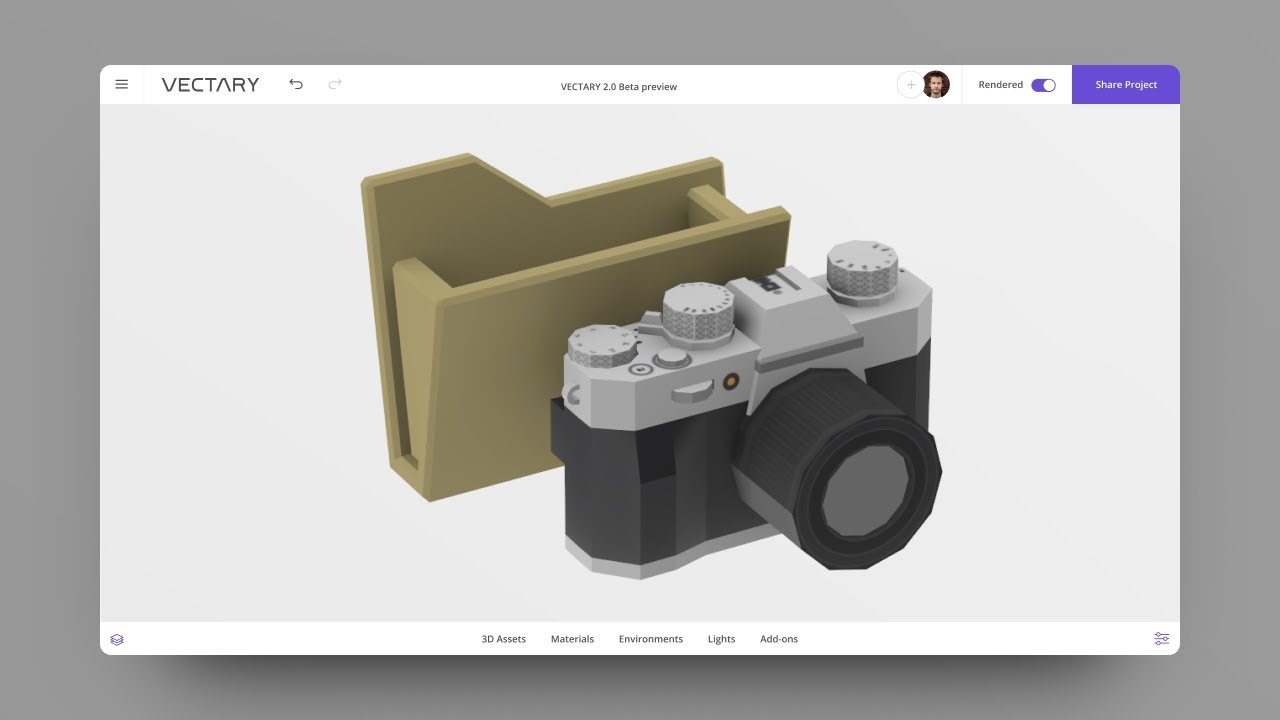Open the Materials menu
The image size is (1280, 720).
coord(572,638)
